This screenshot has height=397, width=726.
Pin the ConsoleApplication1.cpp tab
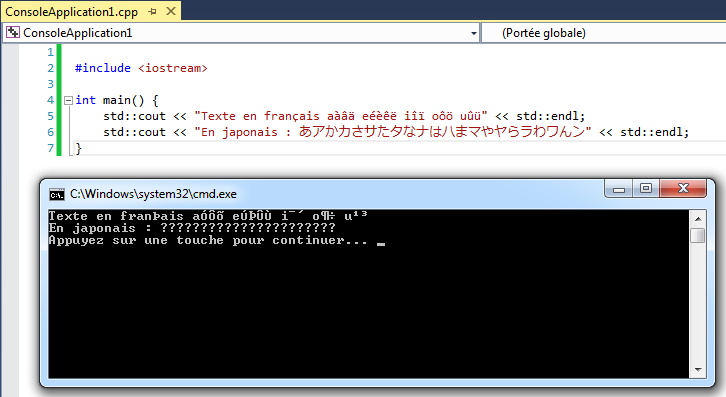152,12
